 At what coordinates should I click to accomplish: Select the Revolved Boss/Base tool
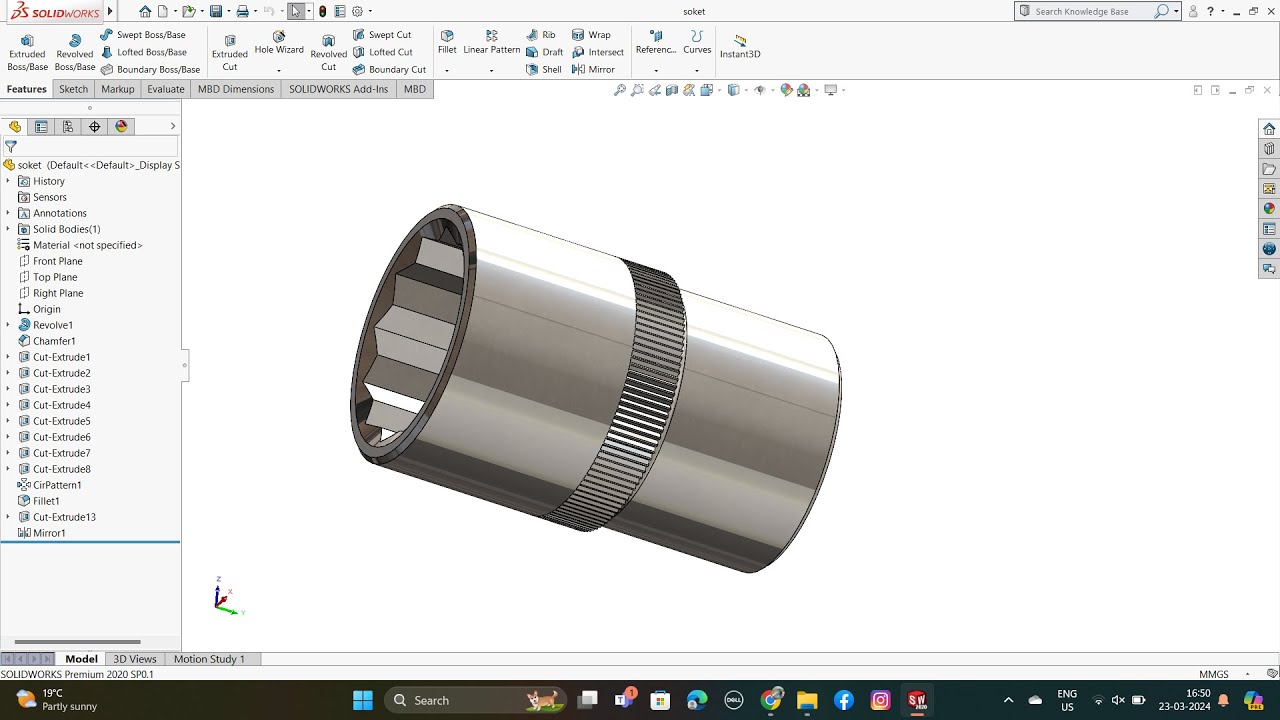coord(74,52)
